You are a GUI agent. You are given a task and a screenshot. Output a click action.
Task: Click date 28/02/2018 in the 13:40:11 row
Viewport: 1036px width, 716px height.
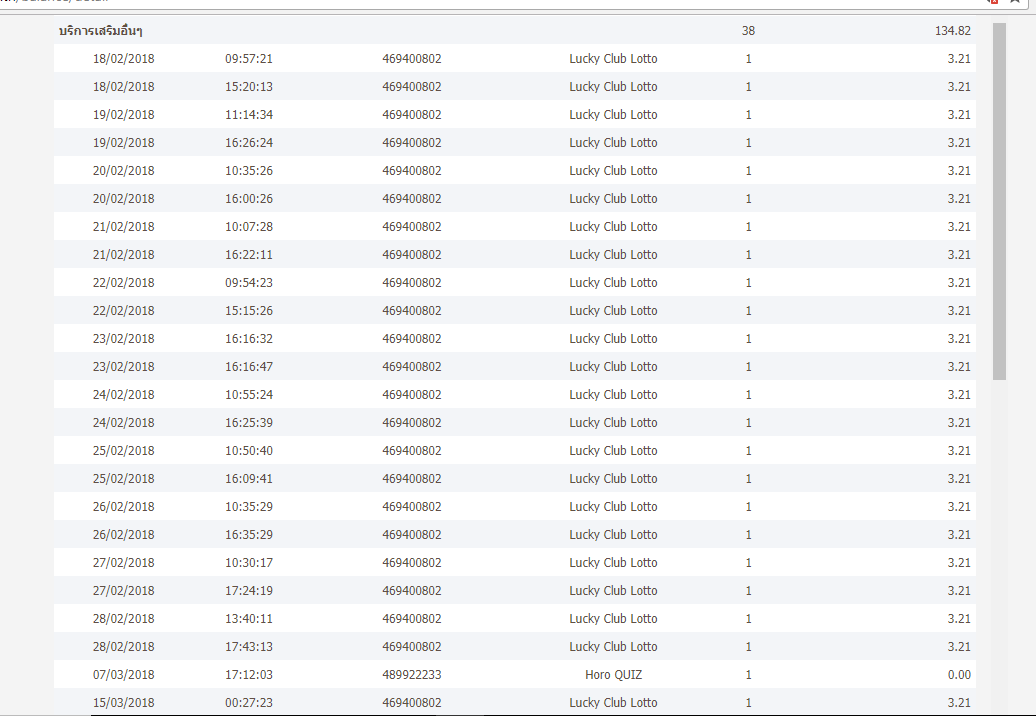pyautogui.click(x=124, y=619)
